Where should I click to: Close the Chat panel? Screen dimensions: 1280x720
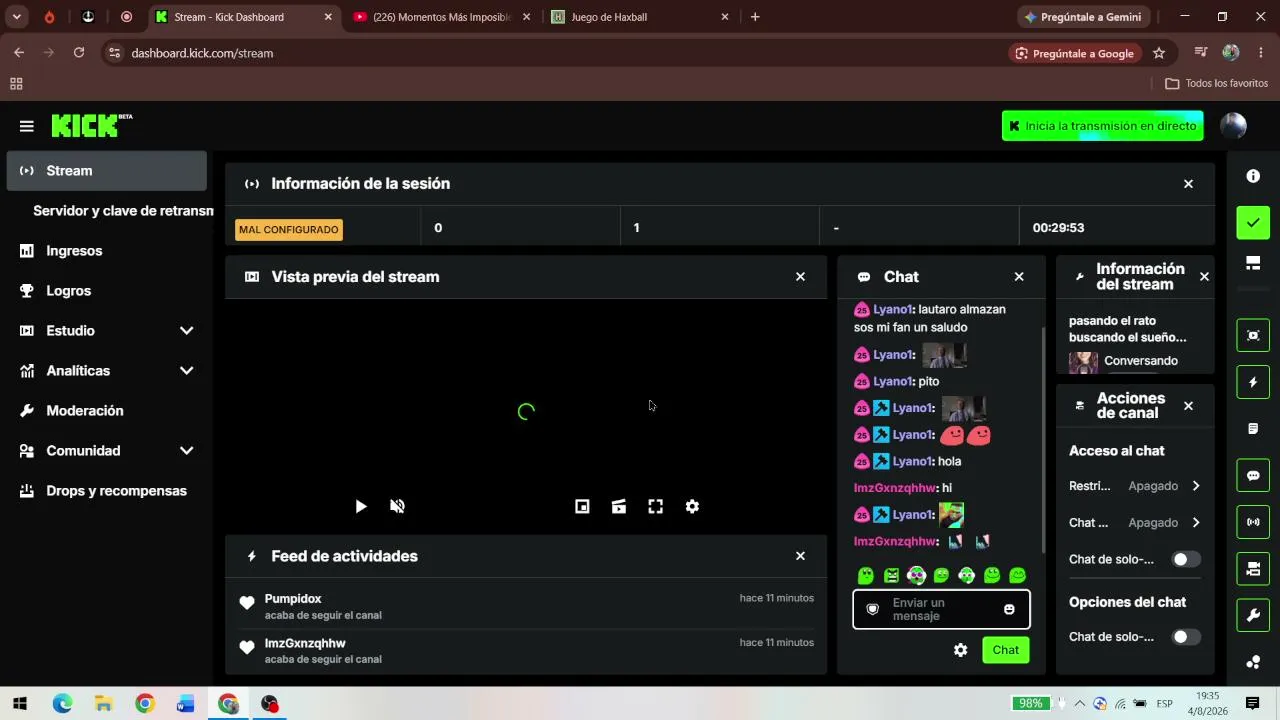pyautogui.click(x=1019, y=277)
